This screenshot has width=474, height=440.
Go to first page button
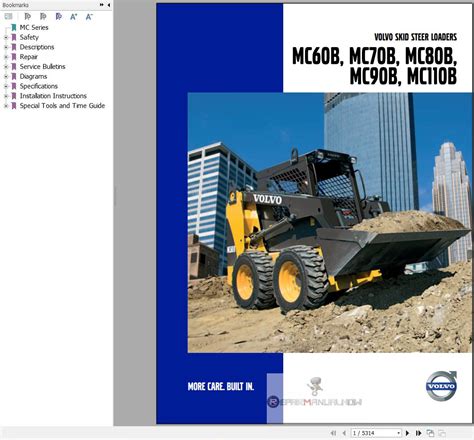coord(333,433)
